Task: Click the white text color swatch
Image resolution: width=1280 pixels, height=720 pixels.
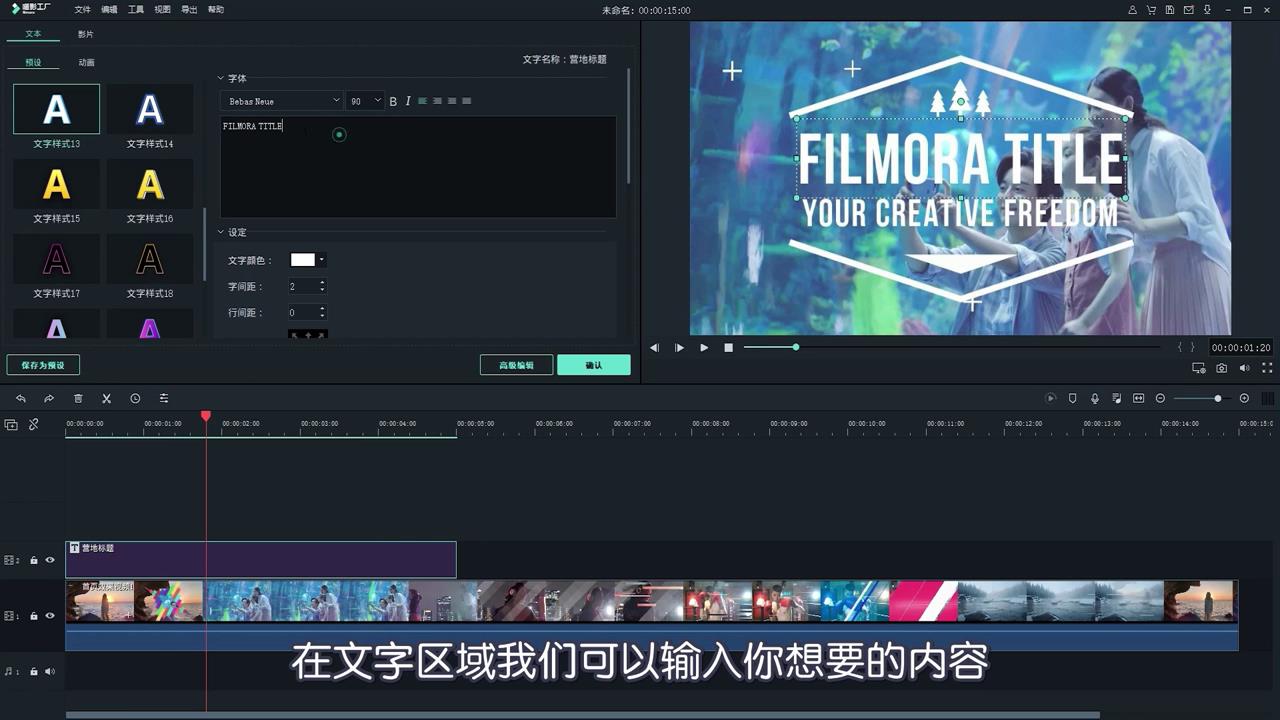Action: (x=302, y=260)
